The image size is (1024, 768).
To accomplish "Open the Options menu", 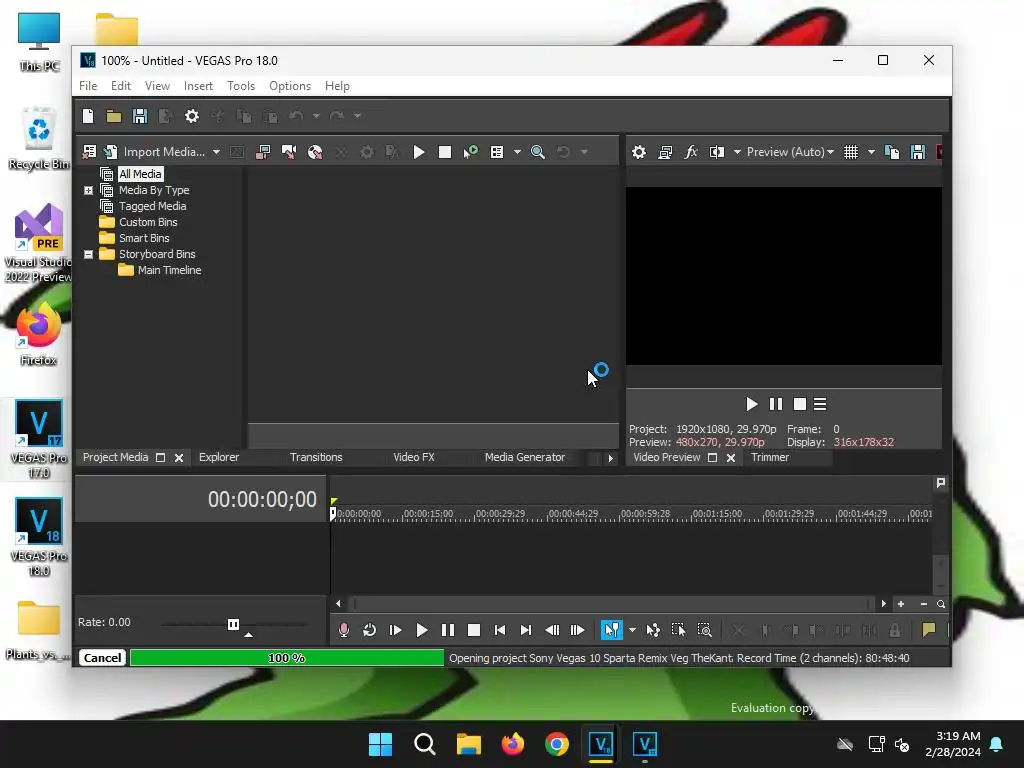I will [290, 86].
